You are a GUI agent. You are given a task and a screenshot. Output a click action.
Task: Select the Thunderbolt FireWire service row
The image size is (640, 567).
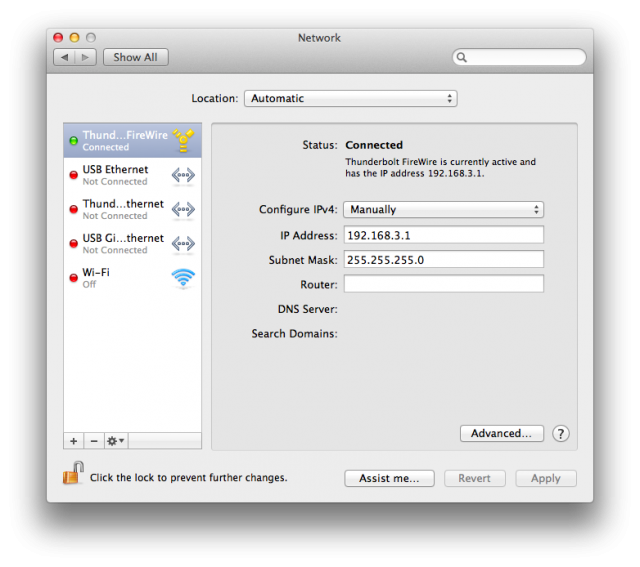132,140
